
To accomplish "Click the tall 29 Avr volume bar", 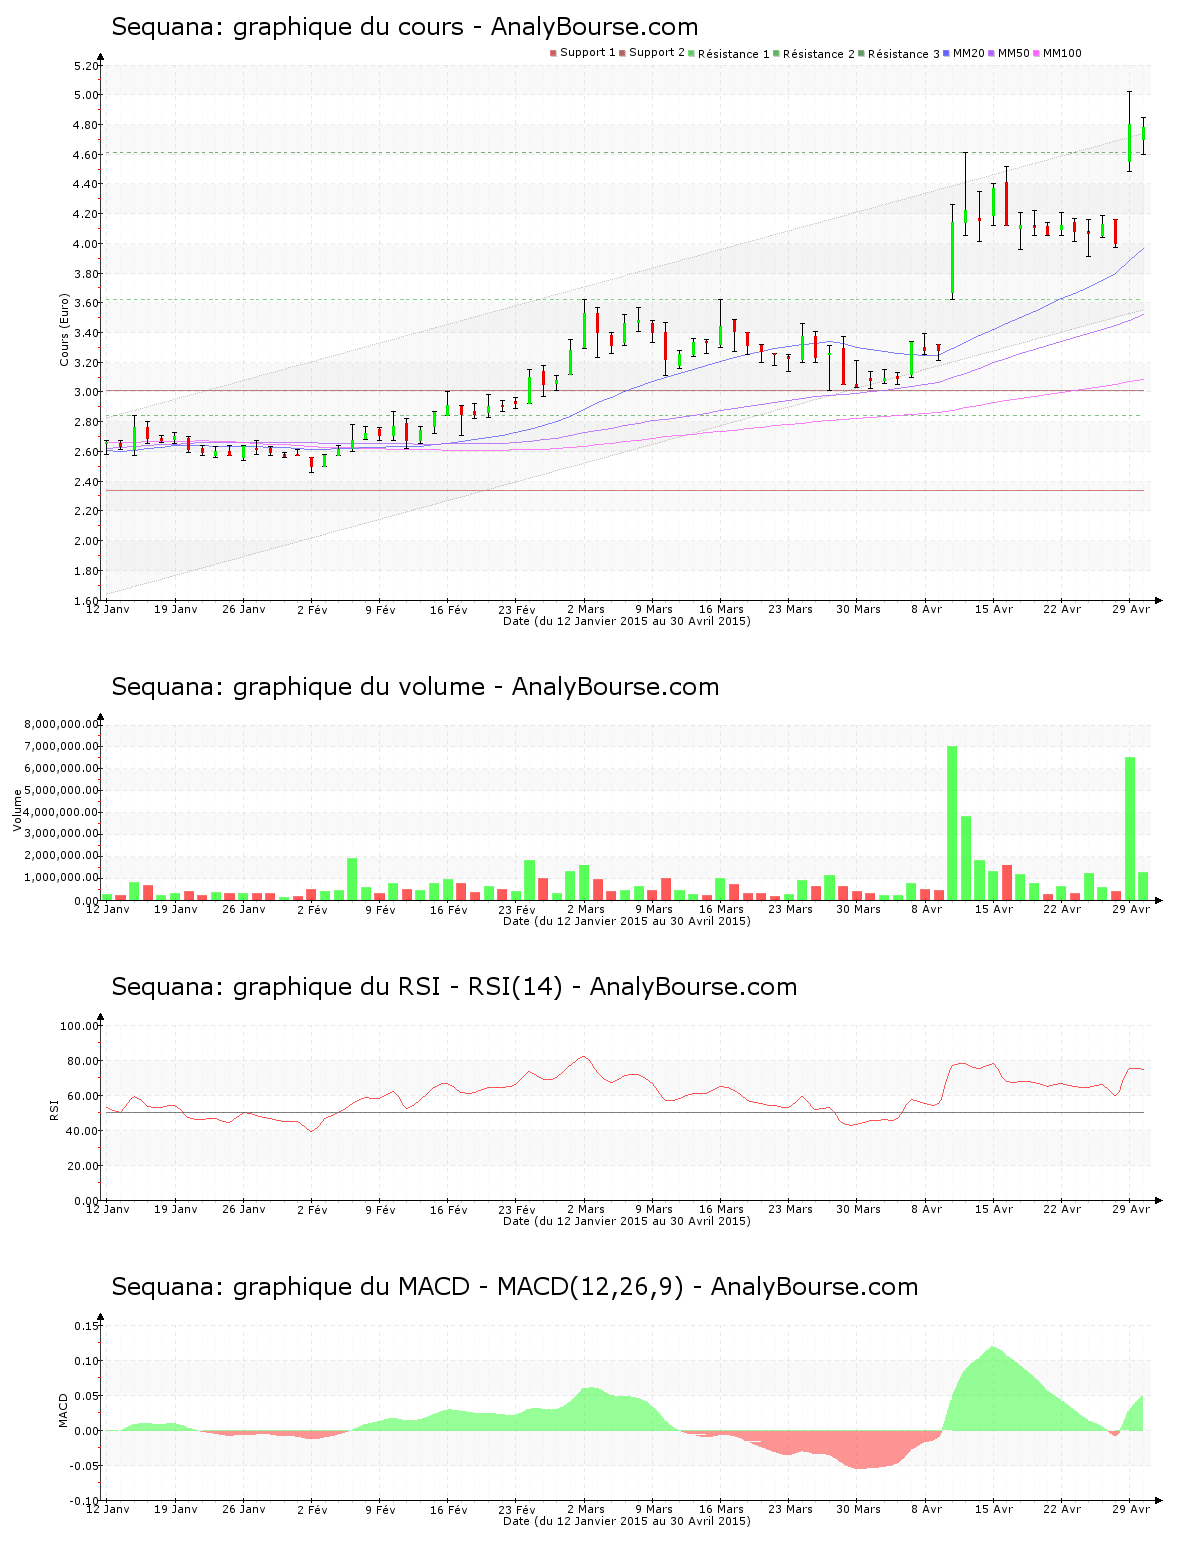I will (1130, 828).
